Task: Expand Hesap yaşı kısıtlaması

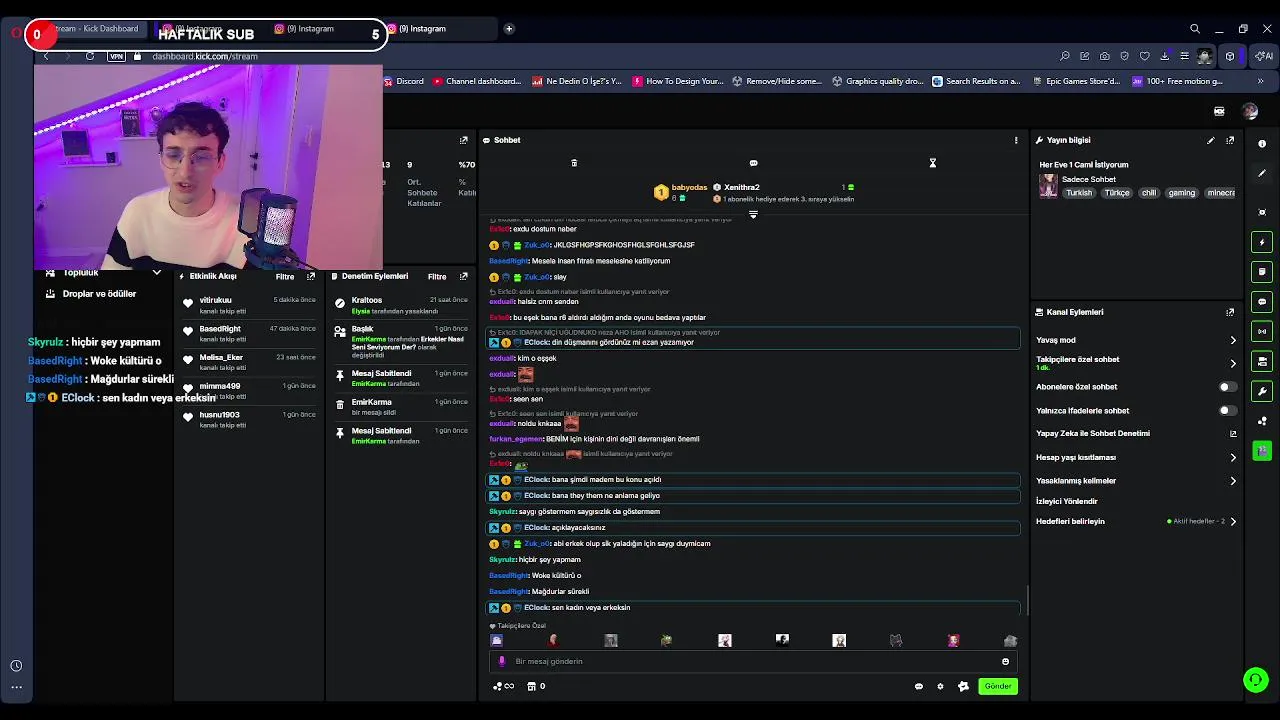Action: pos(1232,457)
